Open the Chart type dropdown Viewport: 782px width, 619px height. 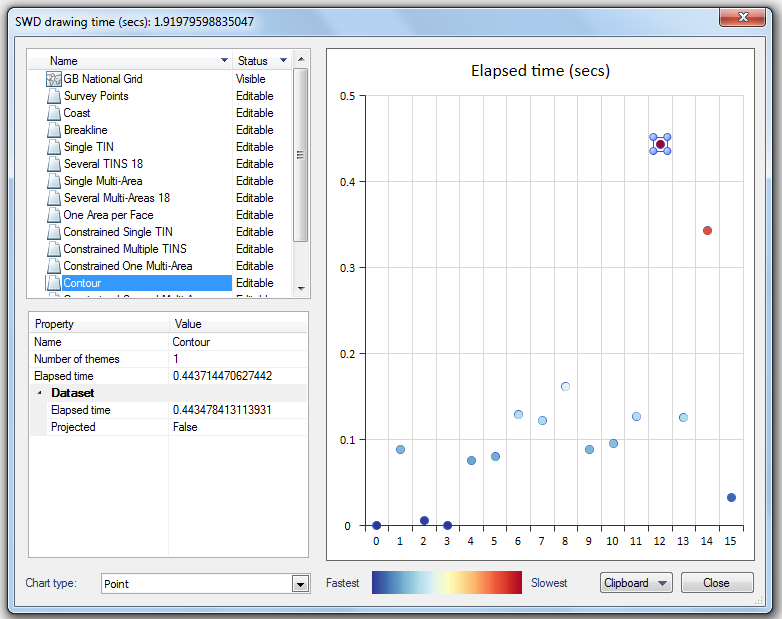(300, 584)
